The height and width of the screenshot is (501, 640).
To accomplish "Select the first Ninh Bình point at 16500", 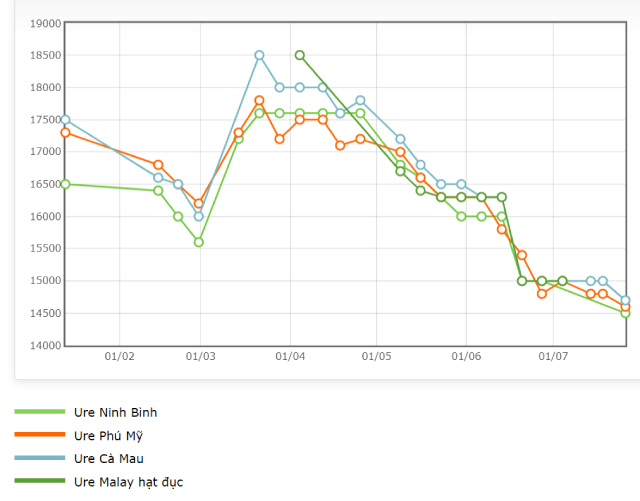I will [x=65, y=184].
